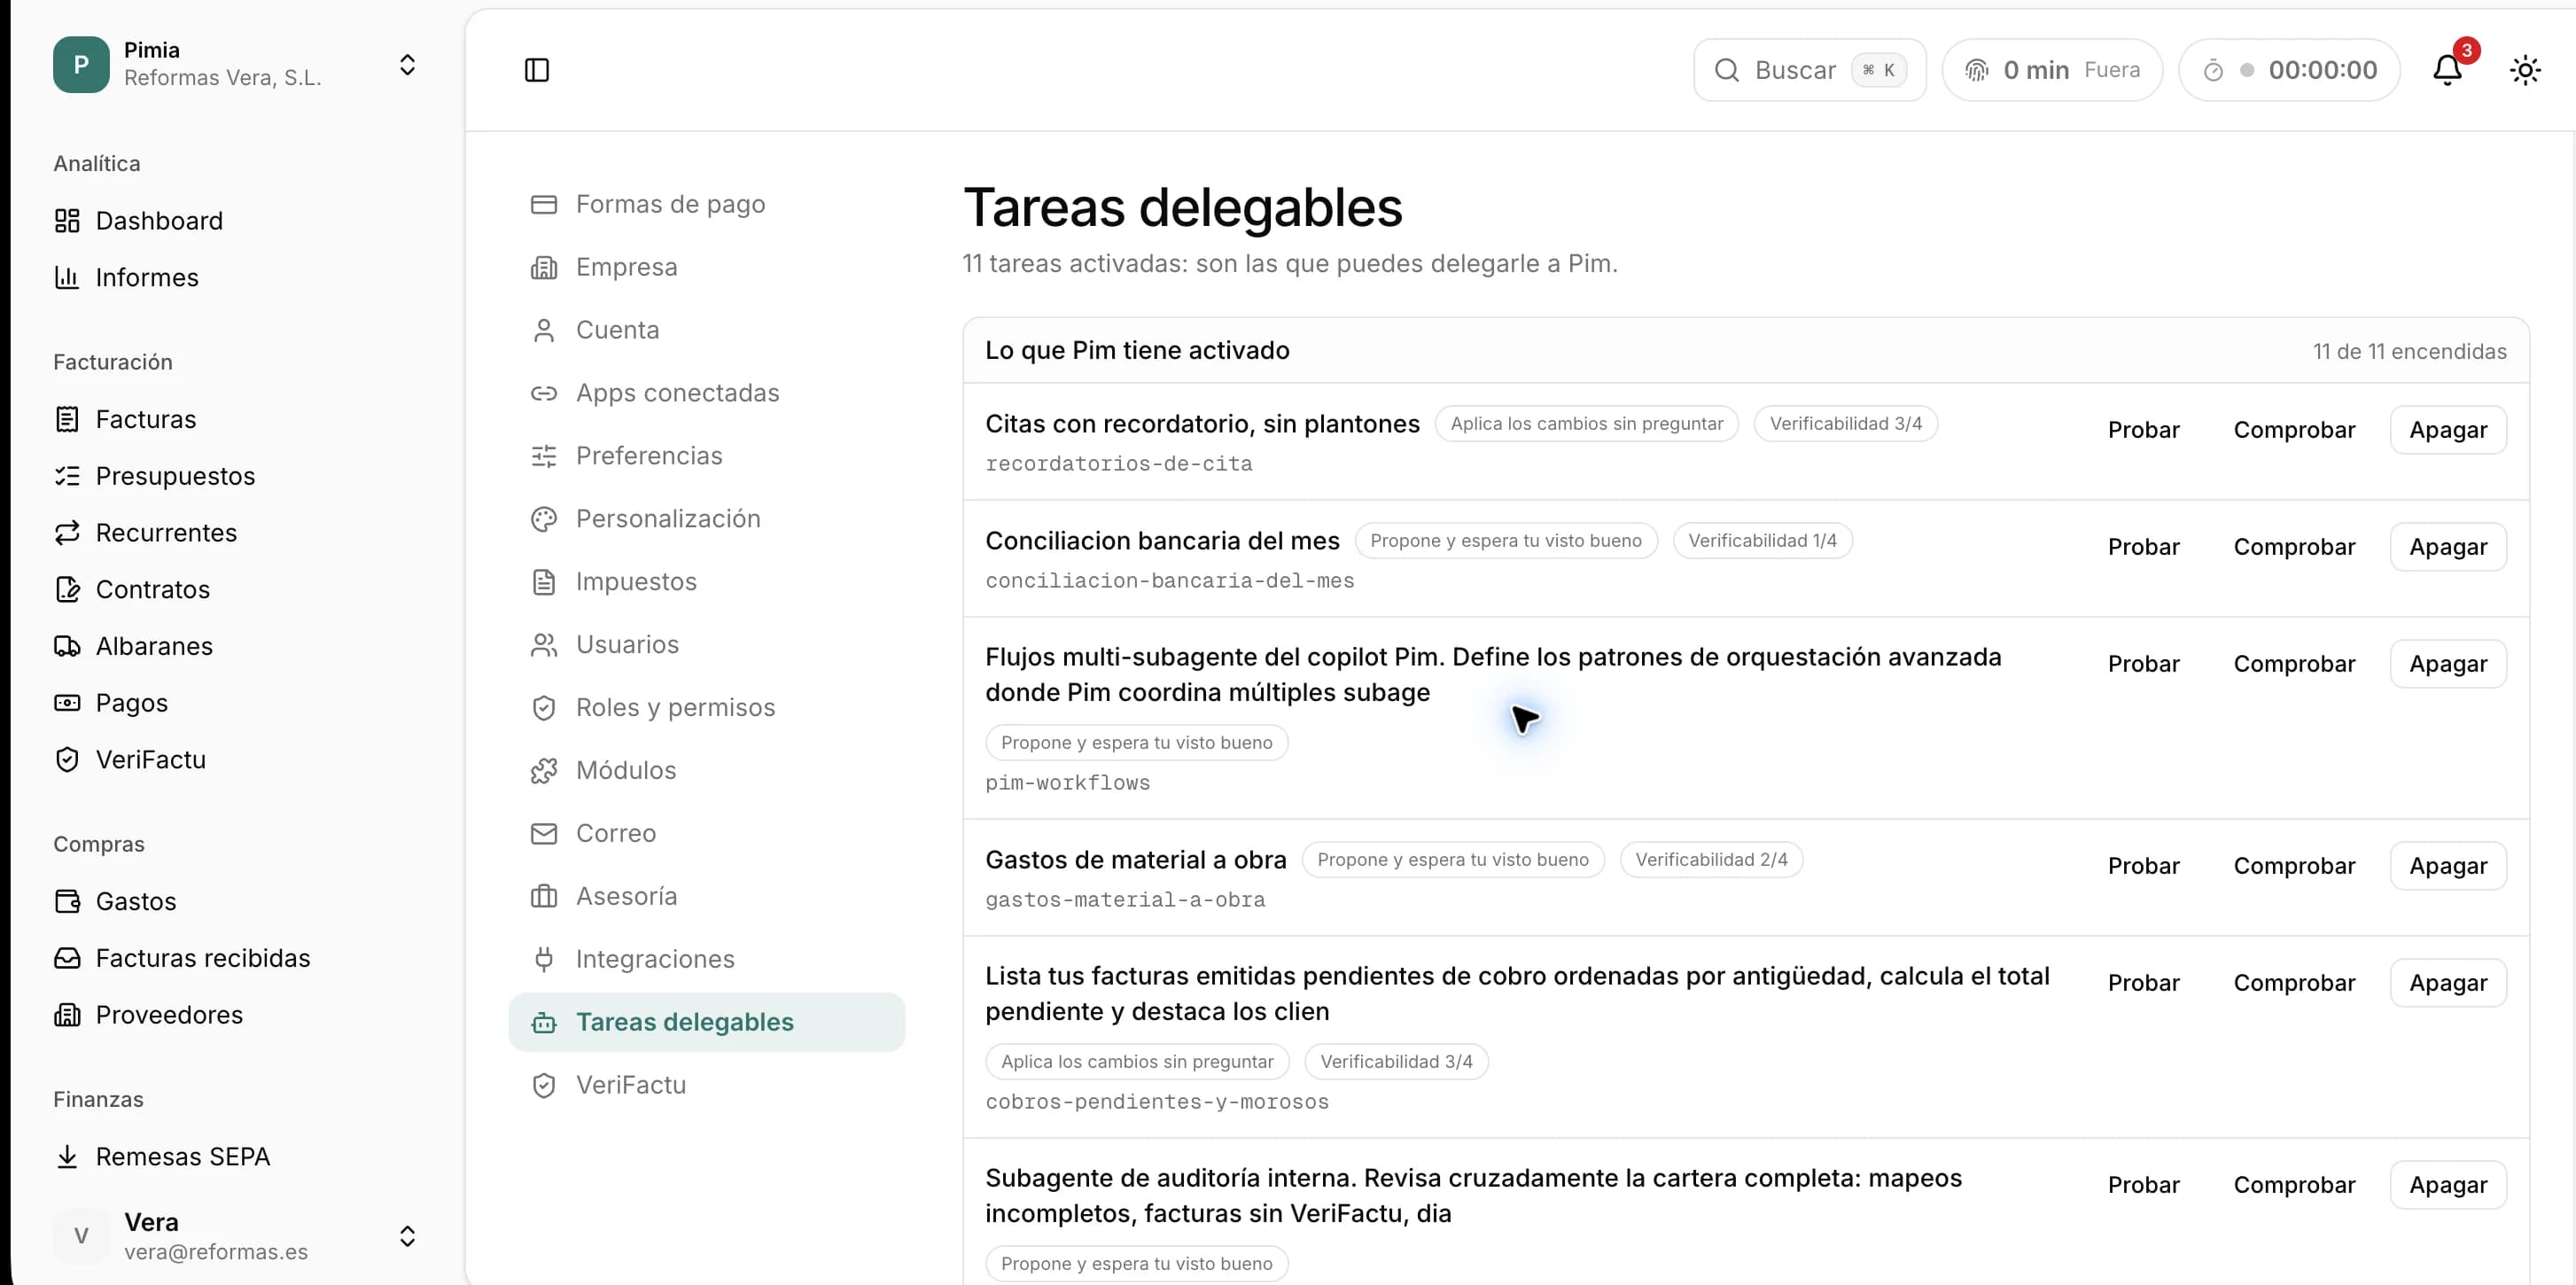Click the Apps conectadas link icon
Screen dimensions: 2576x1285
544,393
